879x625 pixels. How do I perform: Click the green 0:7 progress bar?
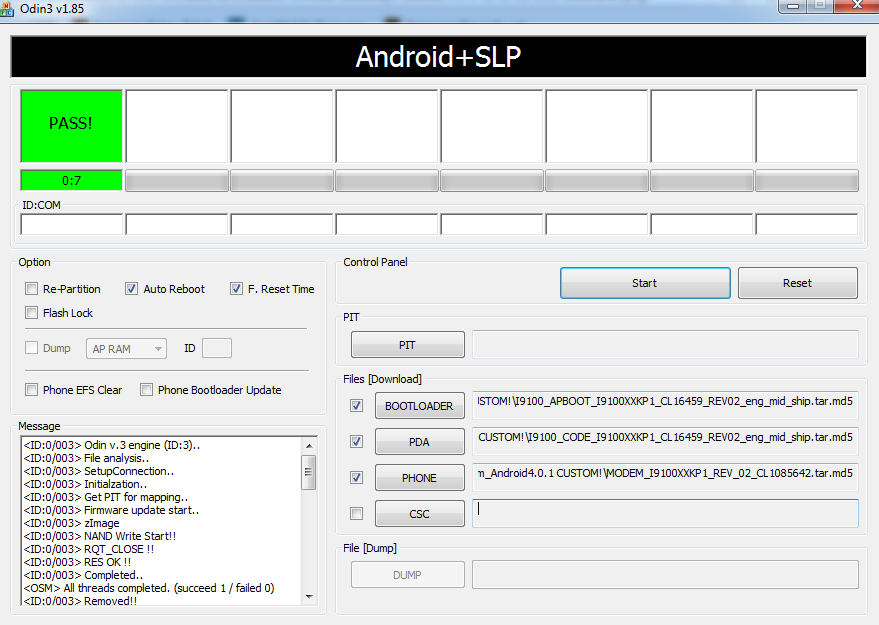click(x=71, y=180)
